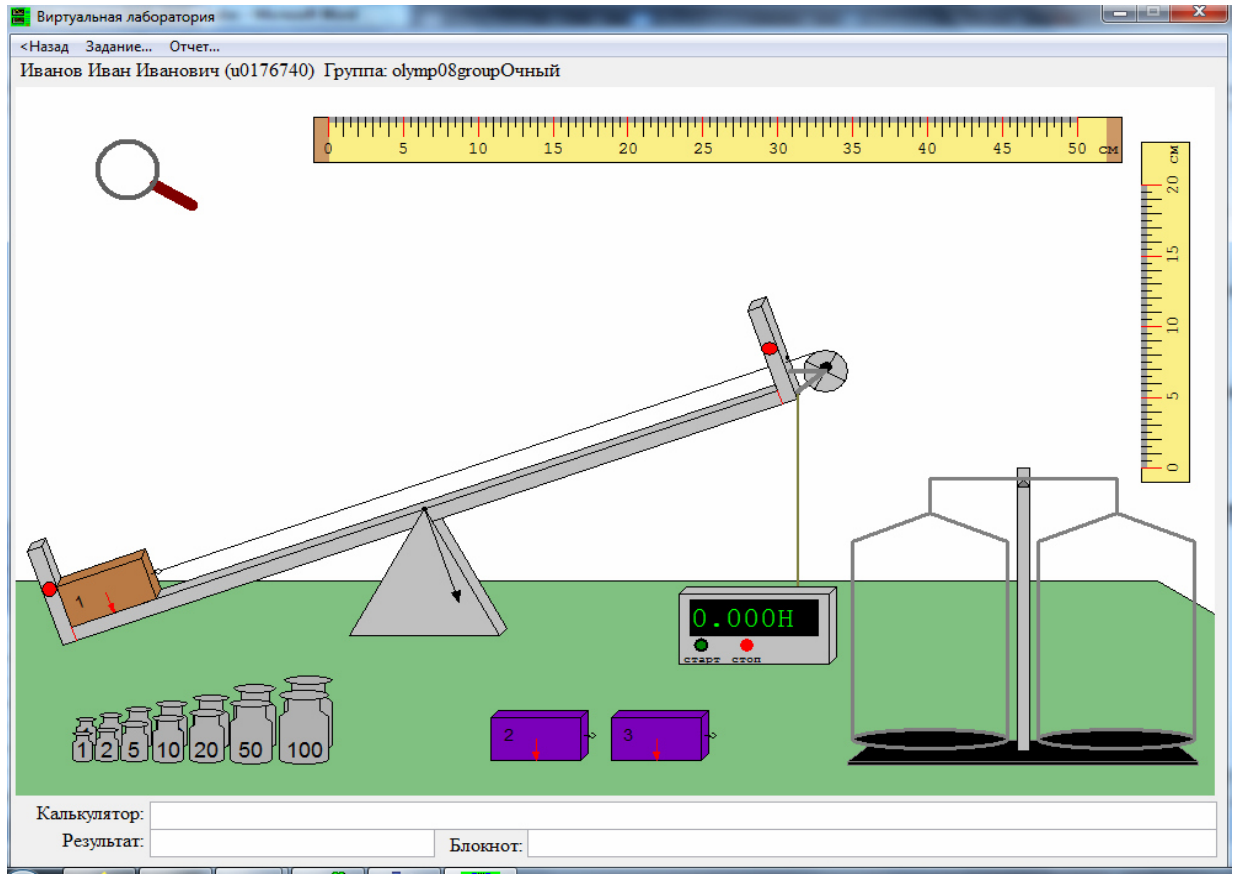The width and height of the screenshot is (1237, 879).
Task: Click the purple block labeled 2
Action: 538,735
